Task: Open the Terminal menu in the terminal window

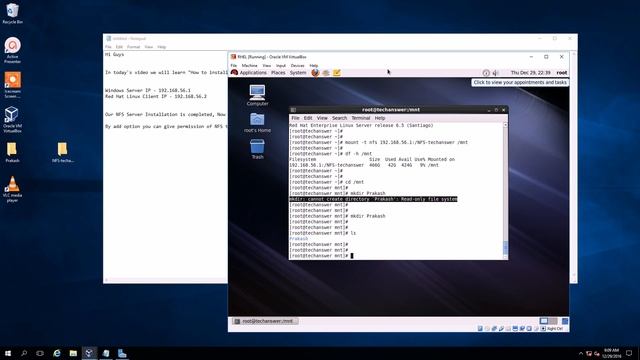Action: [360, 118]
